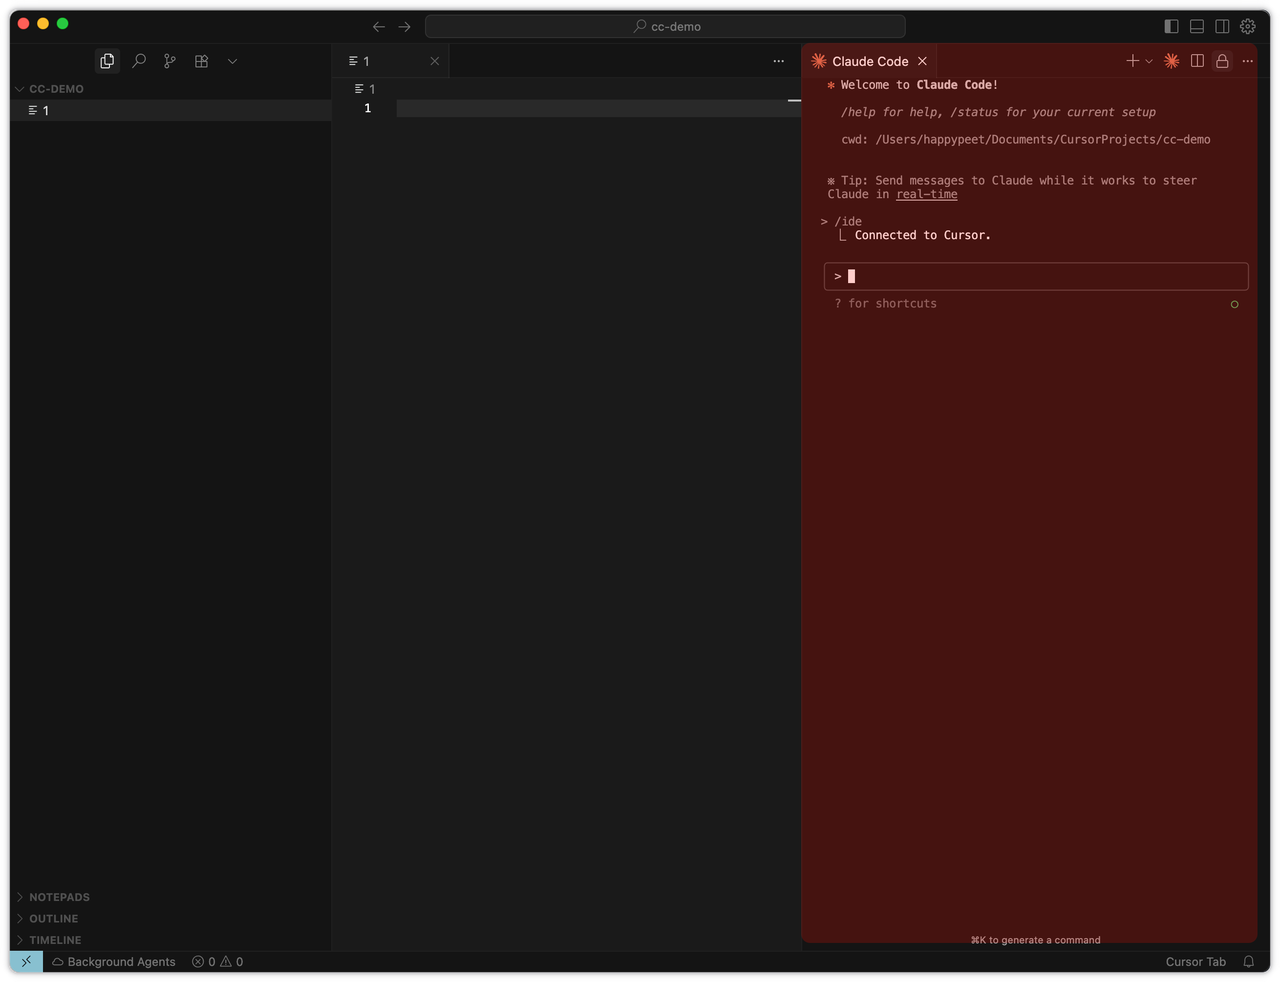Toggle the primary sidebar layout button

point(1171,26)
